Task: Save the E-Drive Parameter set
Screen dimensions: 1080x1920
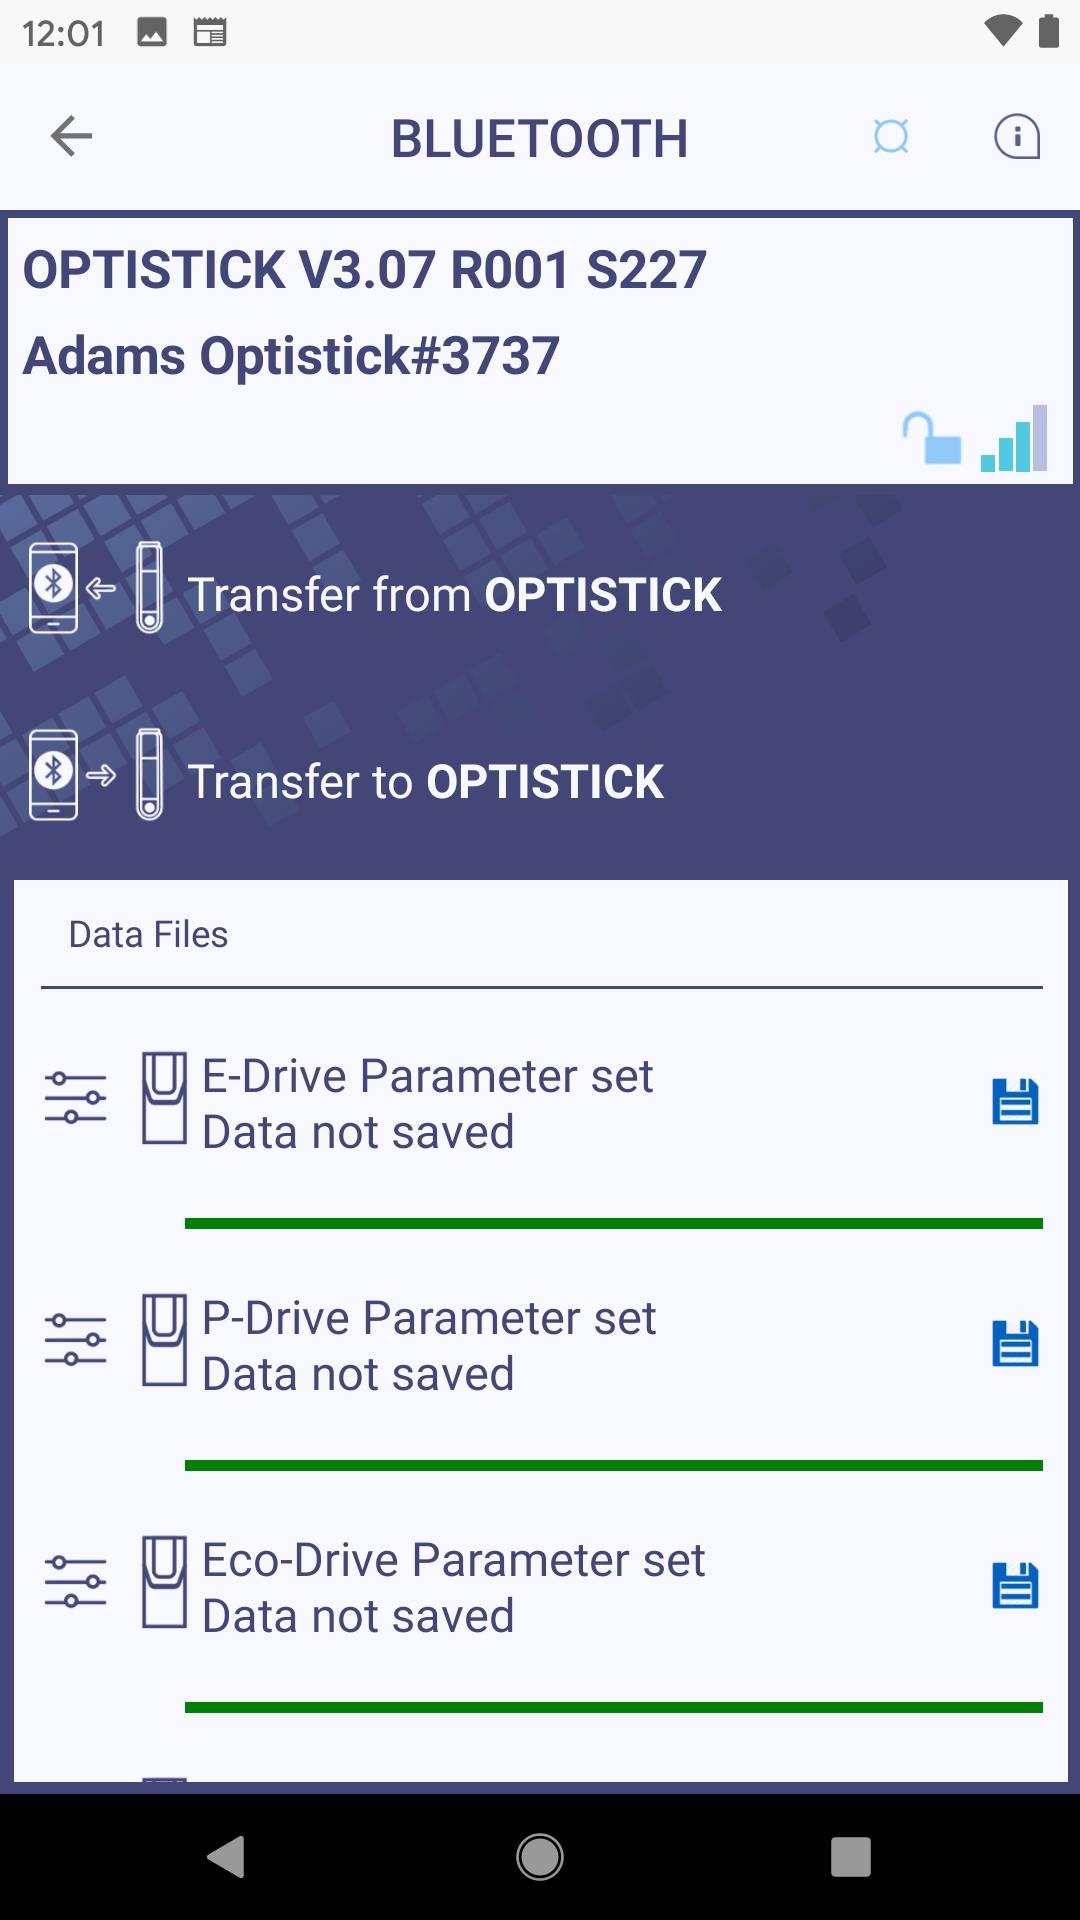Action: coord(1015,1102)
